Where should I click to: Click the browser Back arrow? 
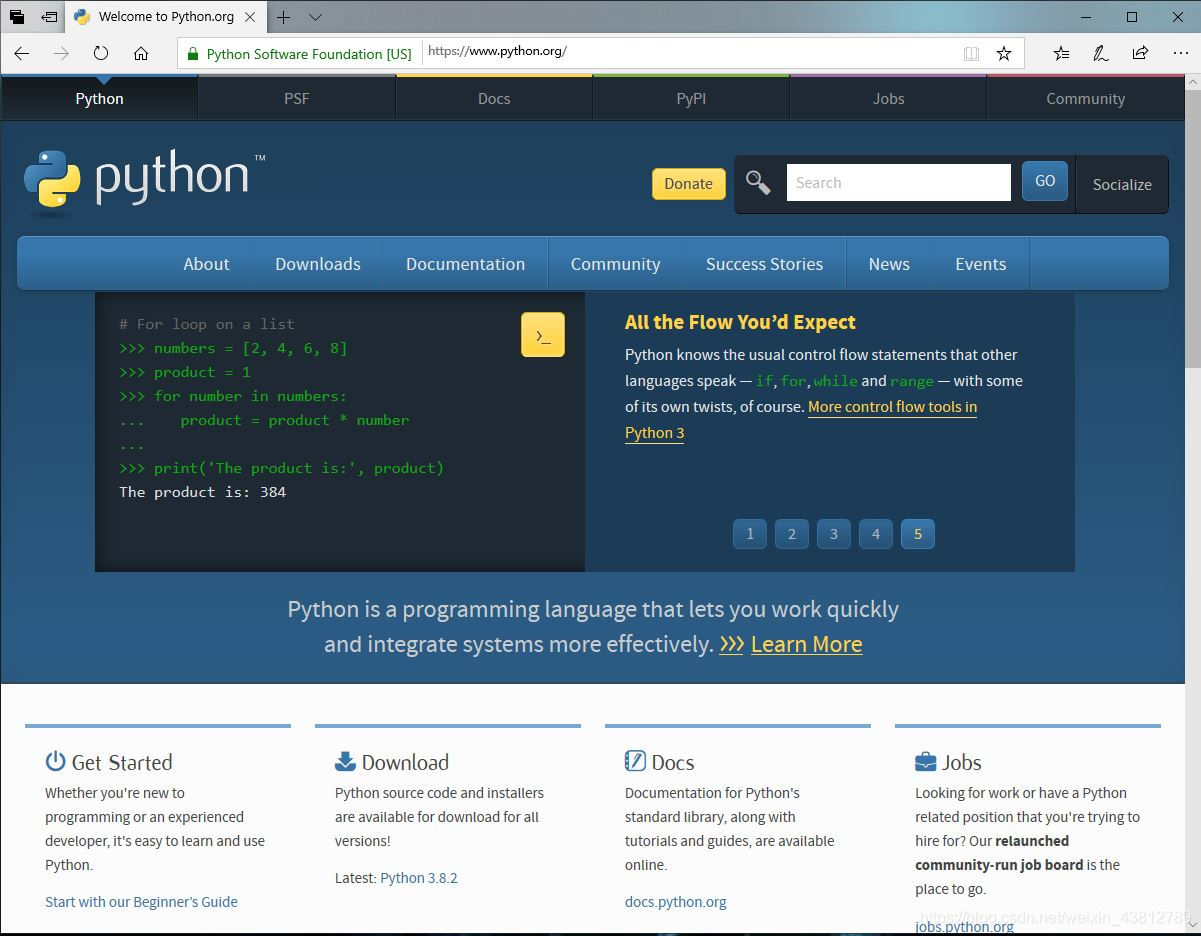(x=22, y=53)
